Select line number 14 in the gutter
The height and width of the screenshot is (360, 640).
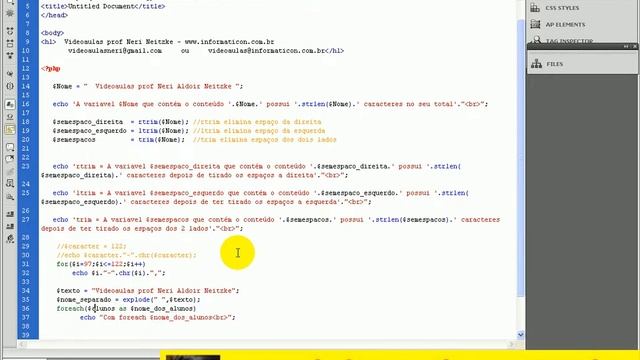tap(25, 87)
